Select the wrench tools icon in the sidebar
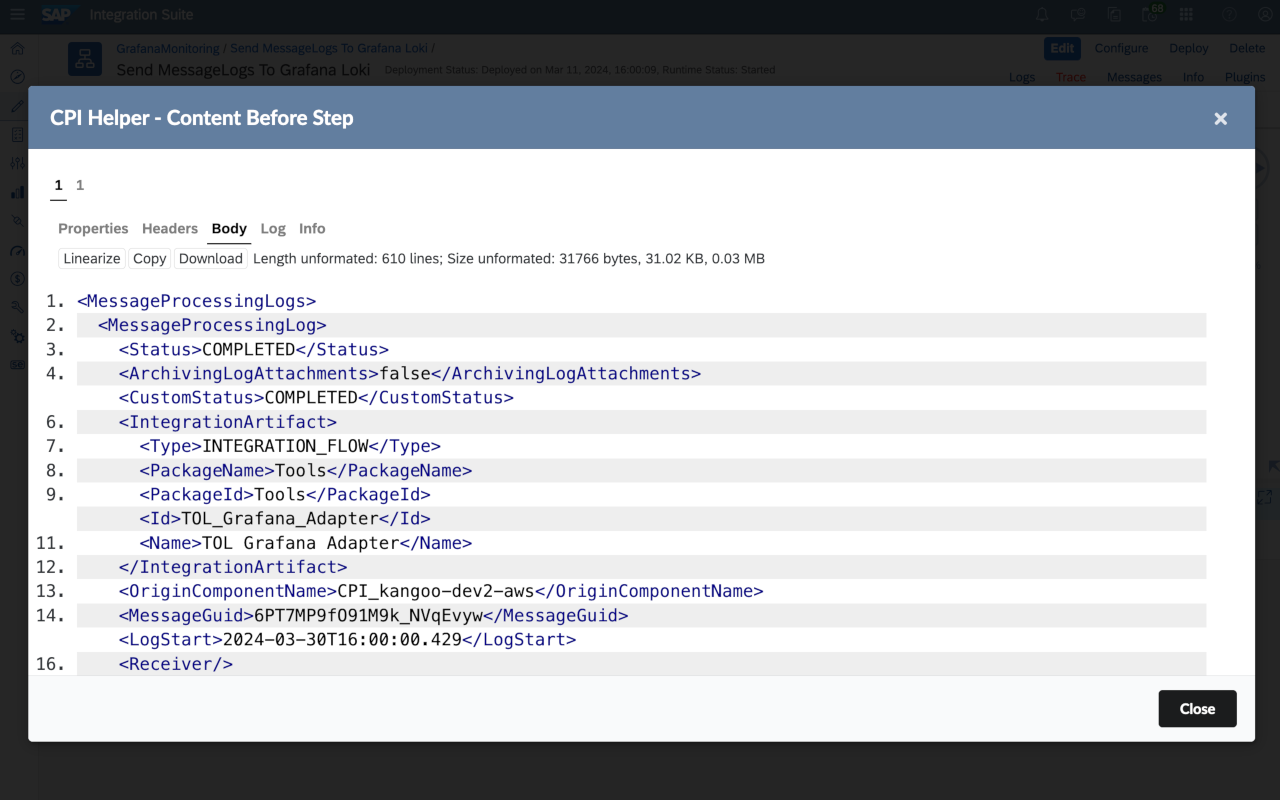The image size is (1280, 800). [16, 306]
